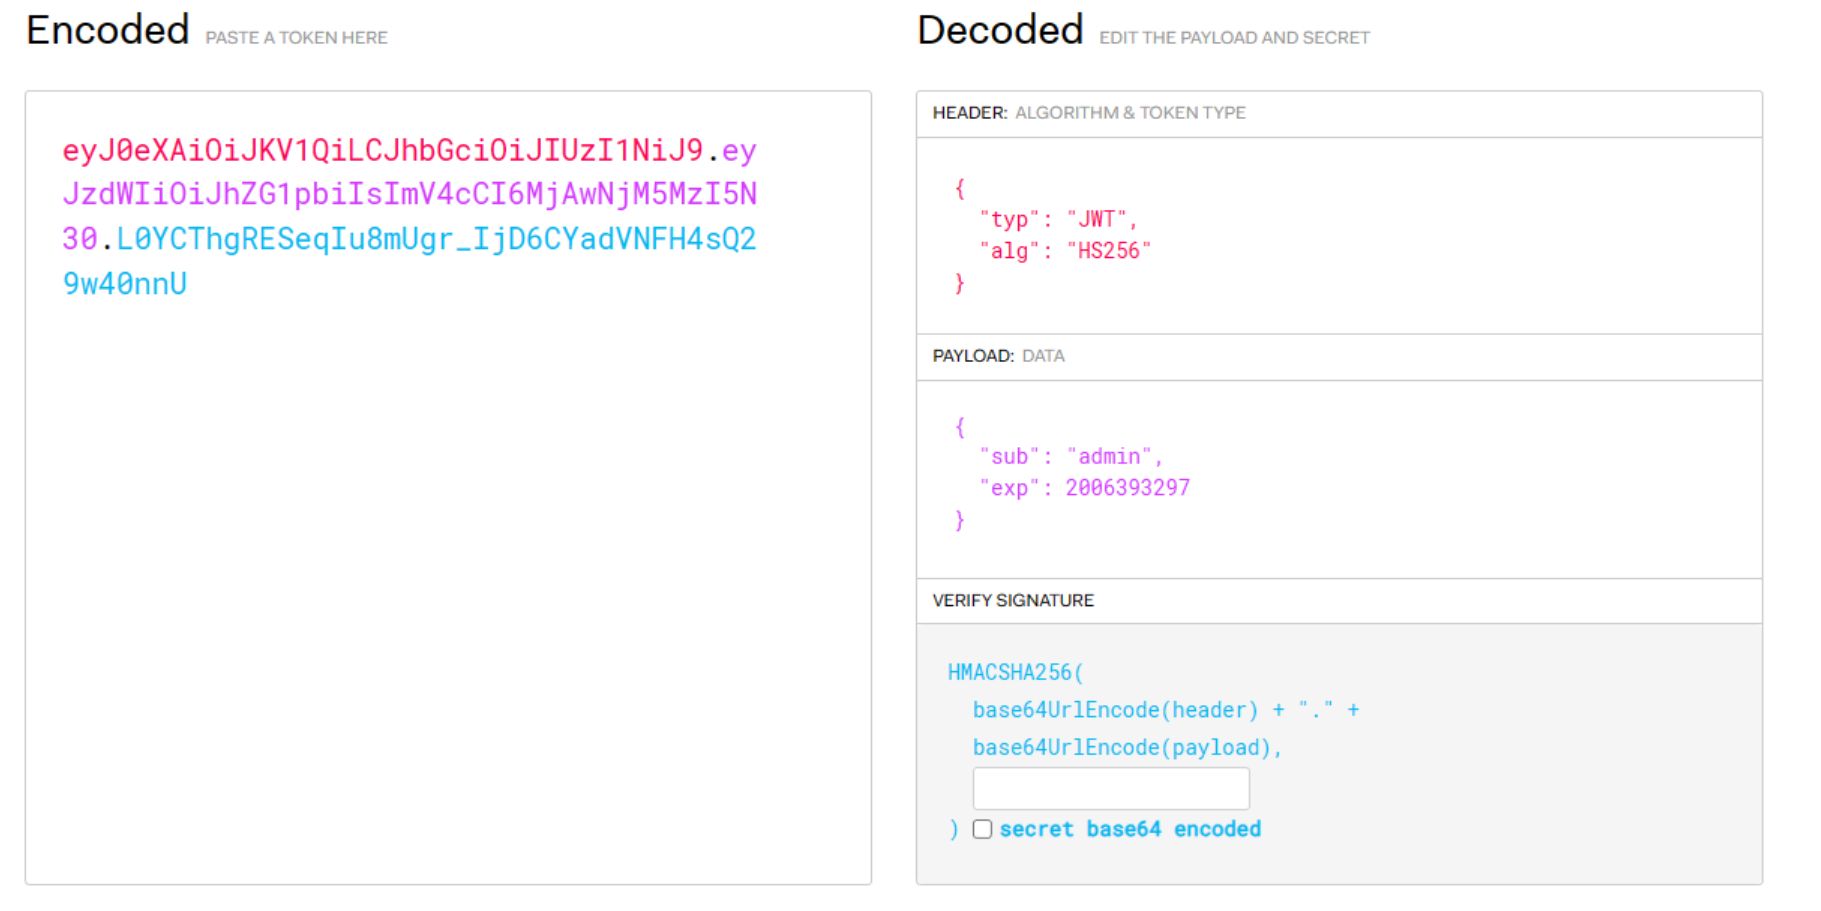Image resolution: width=1821 pixels, height=911 pixels.
Task: Click the blue signature segment of the token
Action: point(410,261)
